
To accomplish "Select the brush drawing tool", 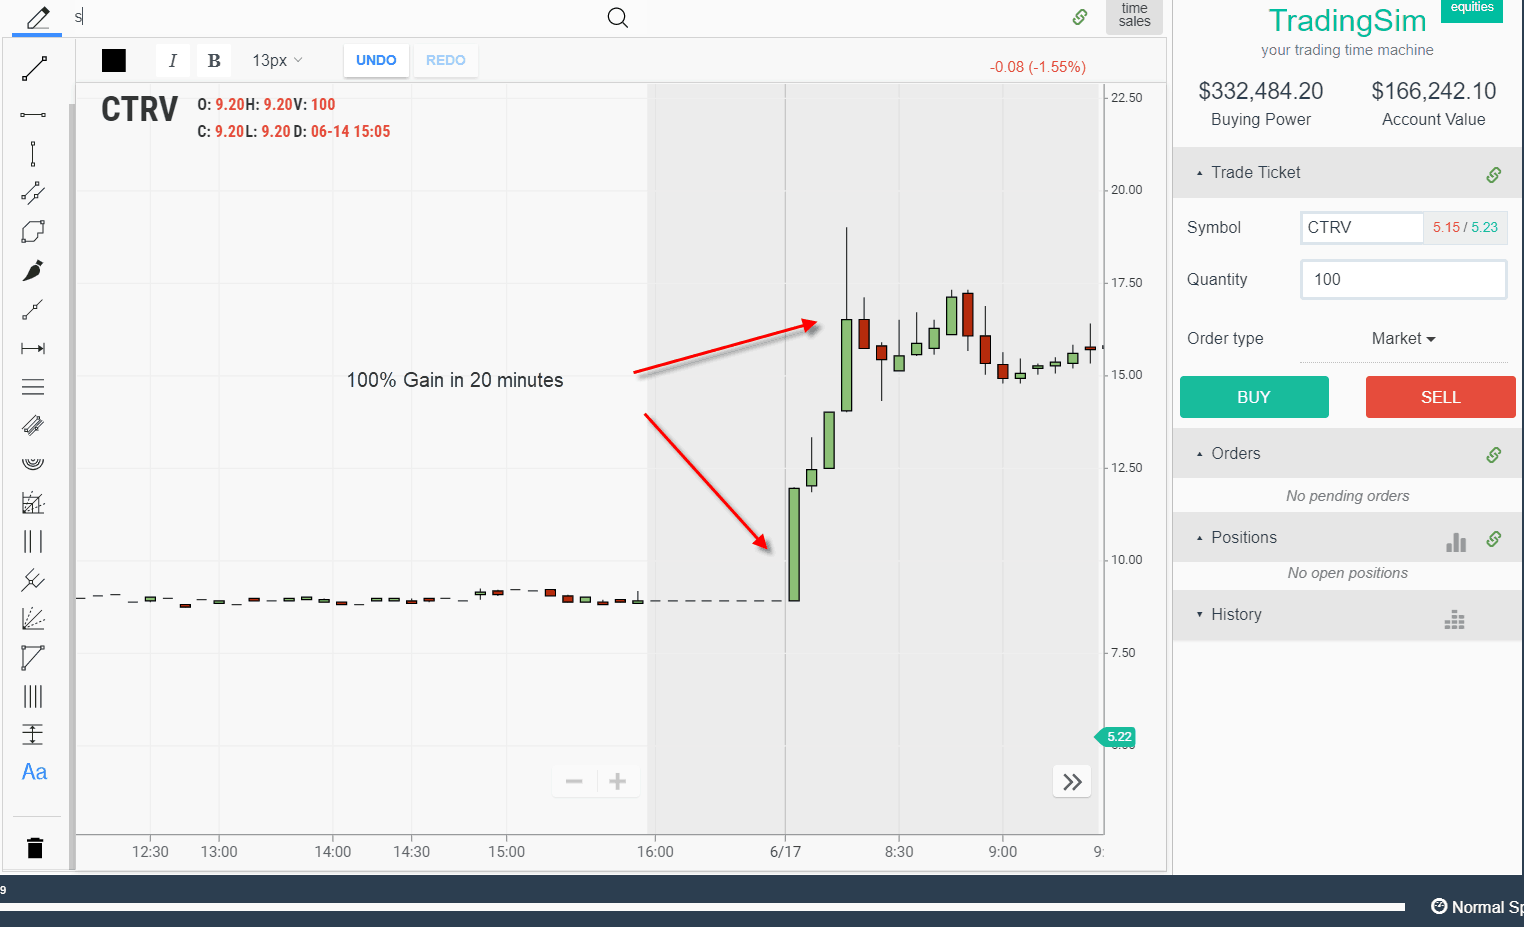I will click(33, 270).
